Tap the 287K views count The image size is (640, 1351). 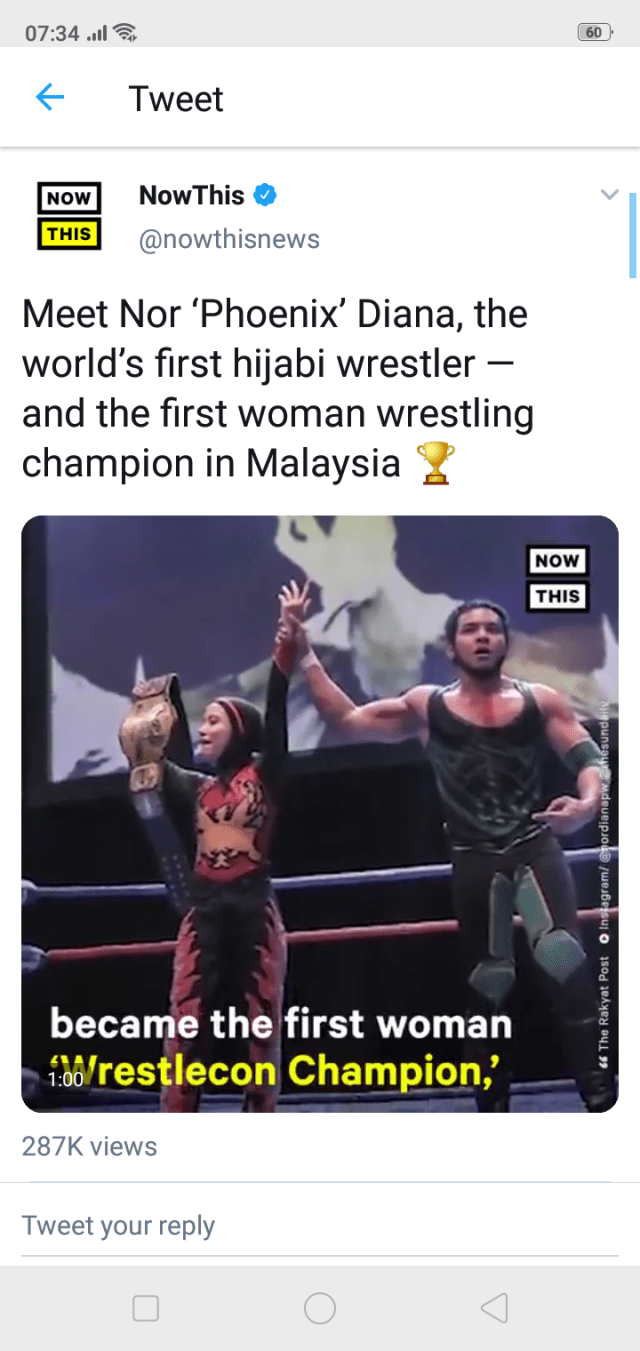(x=90, y=1146)
